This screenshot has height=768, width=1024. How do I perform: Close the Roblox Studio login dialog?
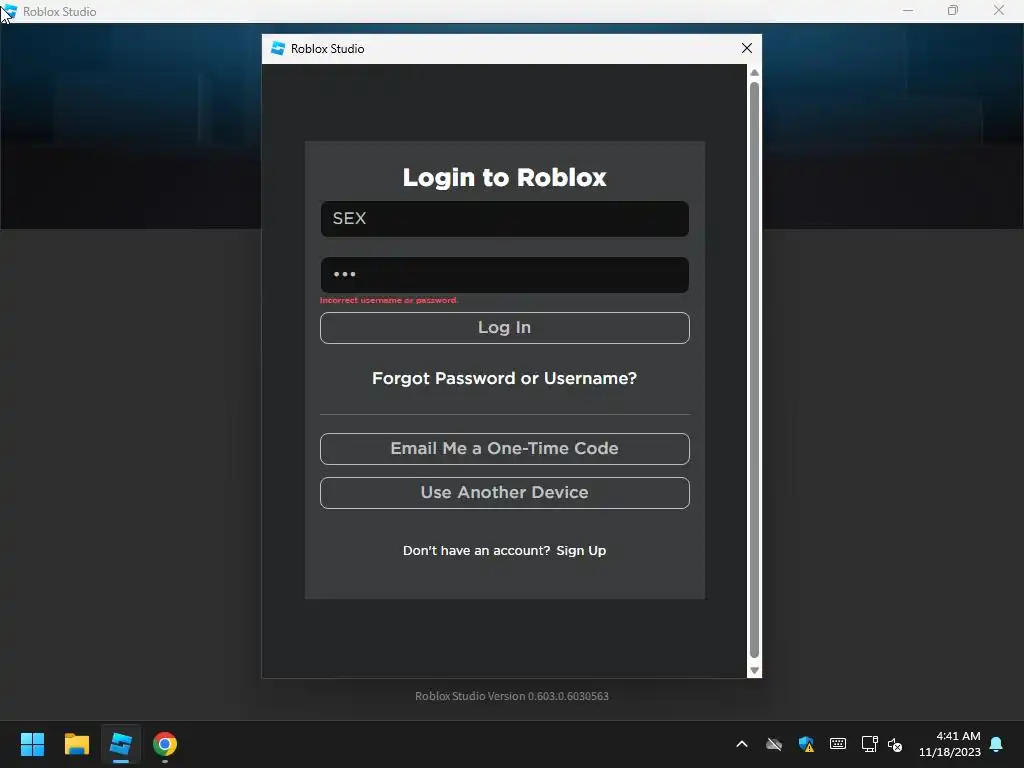[x=747, y=48]
